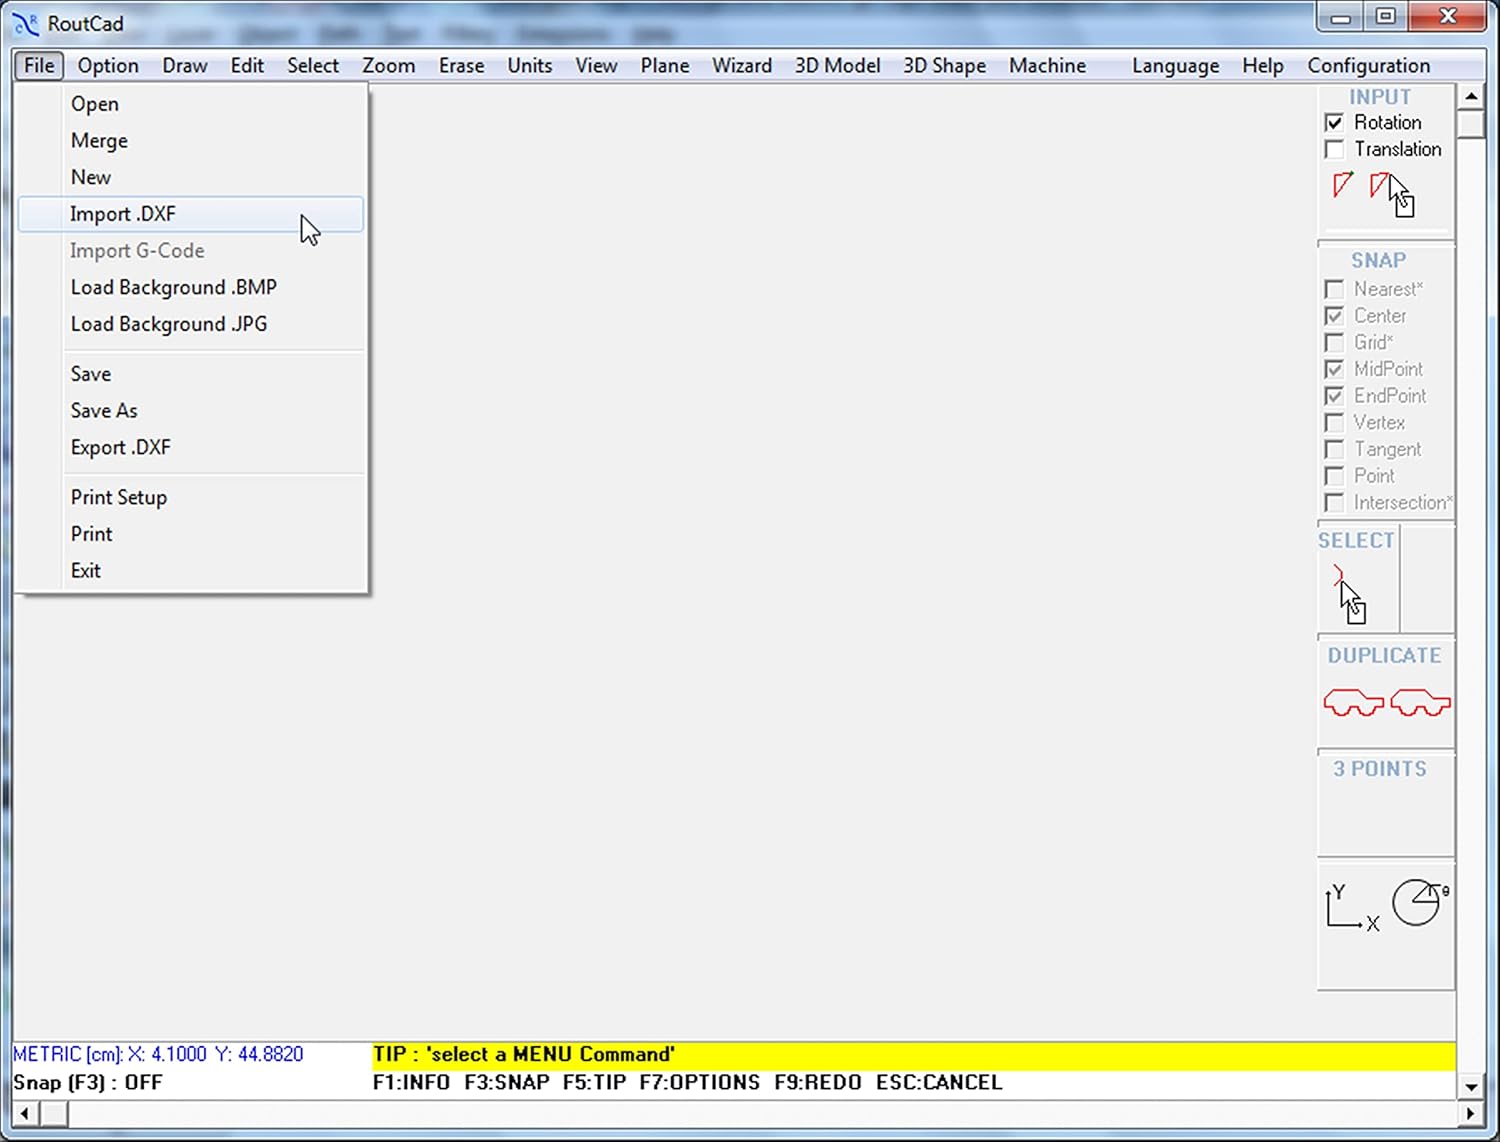
Task: Open the Machine menu
Action: point(1047,66)
